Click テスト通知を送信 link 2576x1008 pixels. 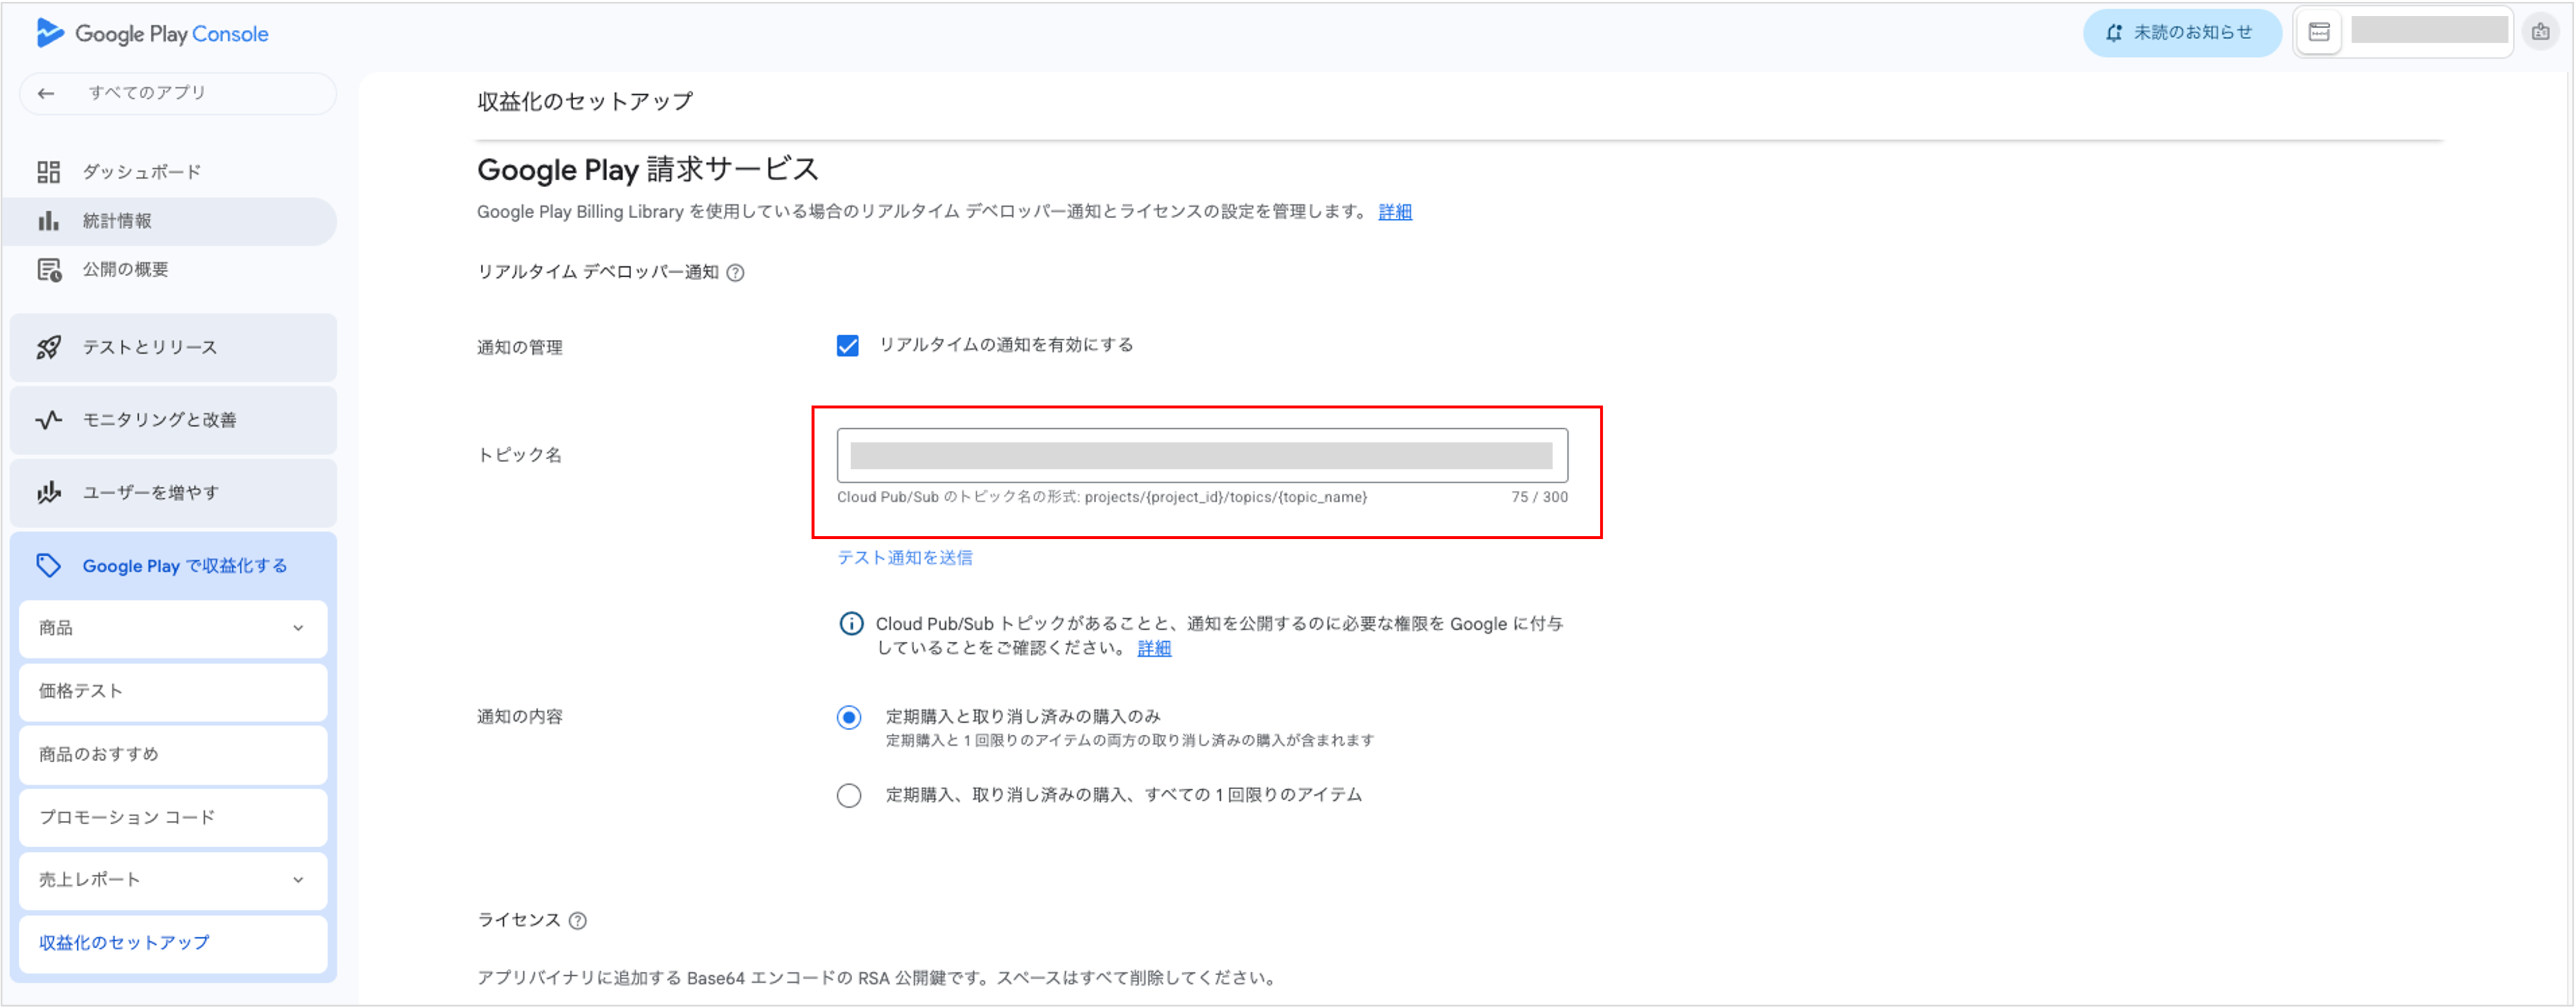(x=904, y=558)
